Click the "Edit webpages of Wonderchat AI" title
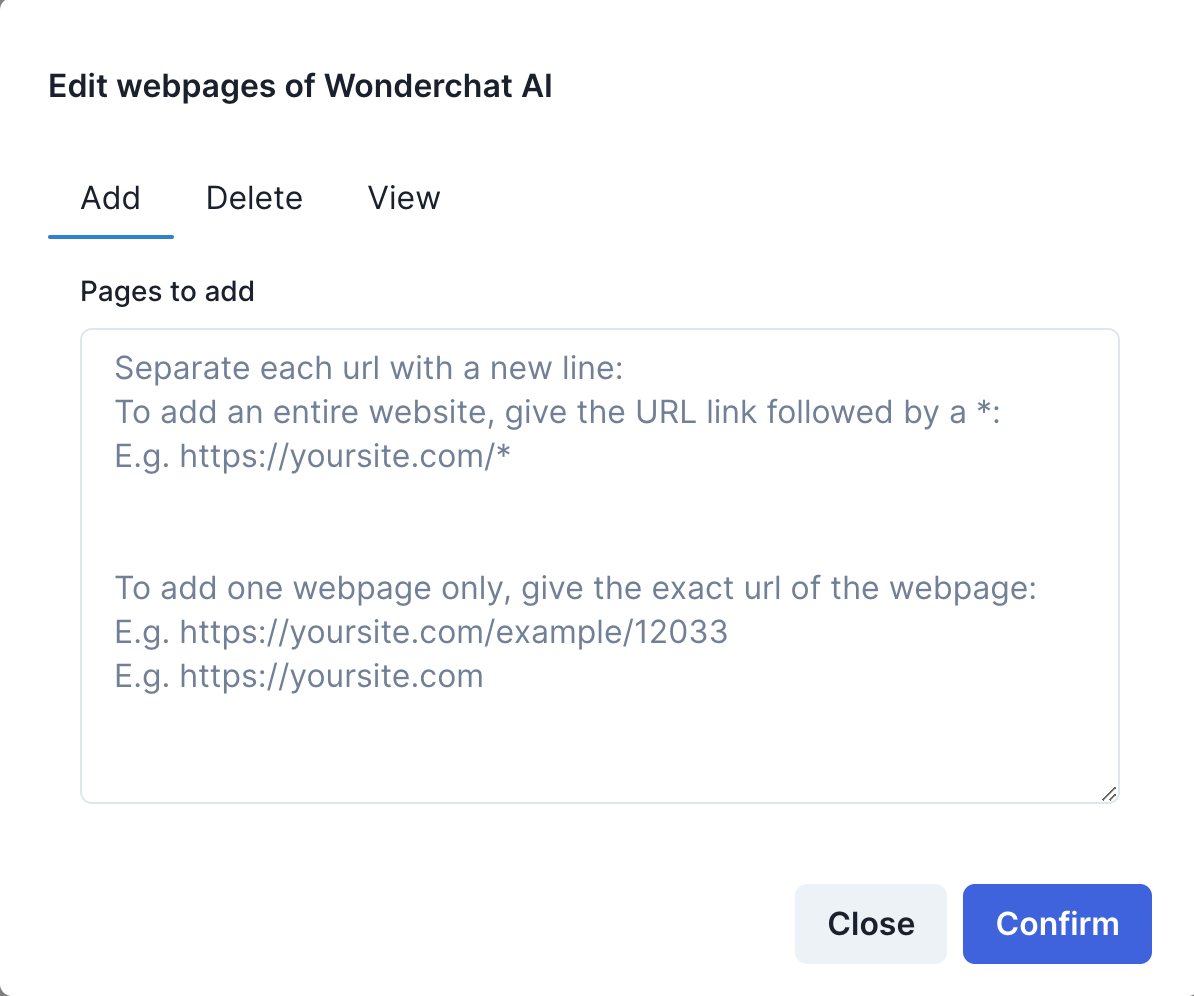Image resolution: width=1194 pixels, height=996 pixels. [x=300, y=86]
